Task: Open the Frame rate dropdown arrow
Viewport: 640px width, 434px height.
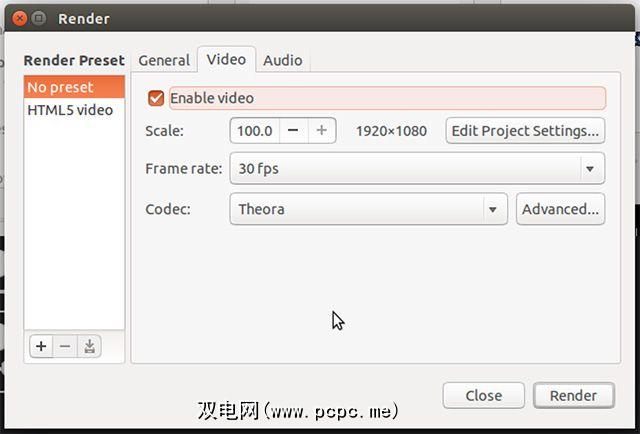Action: 590,168
